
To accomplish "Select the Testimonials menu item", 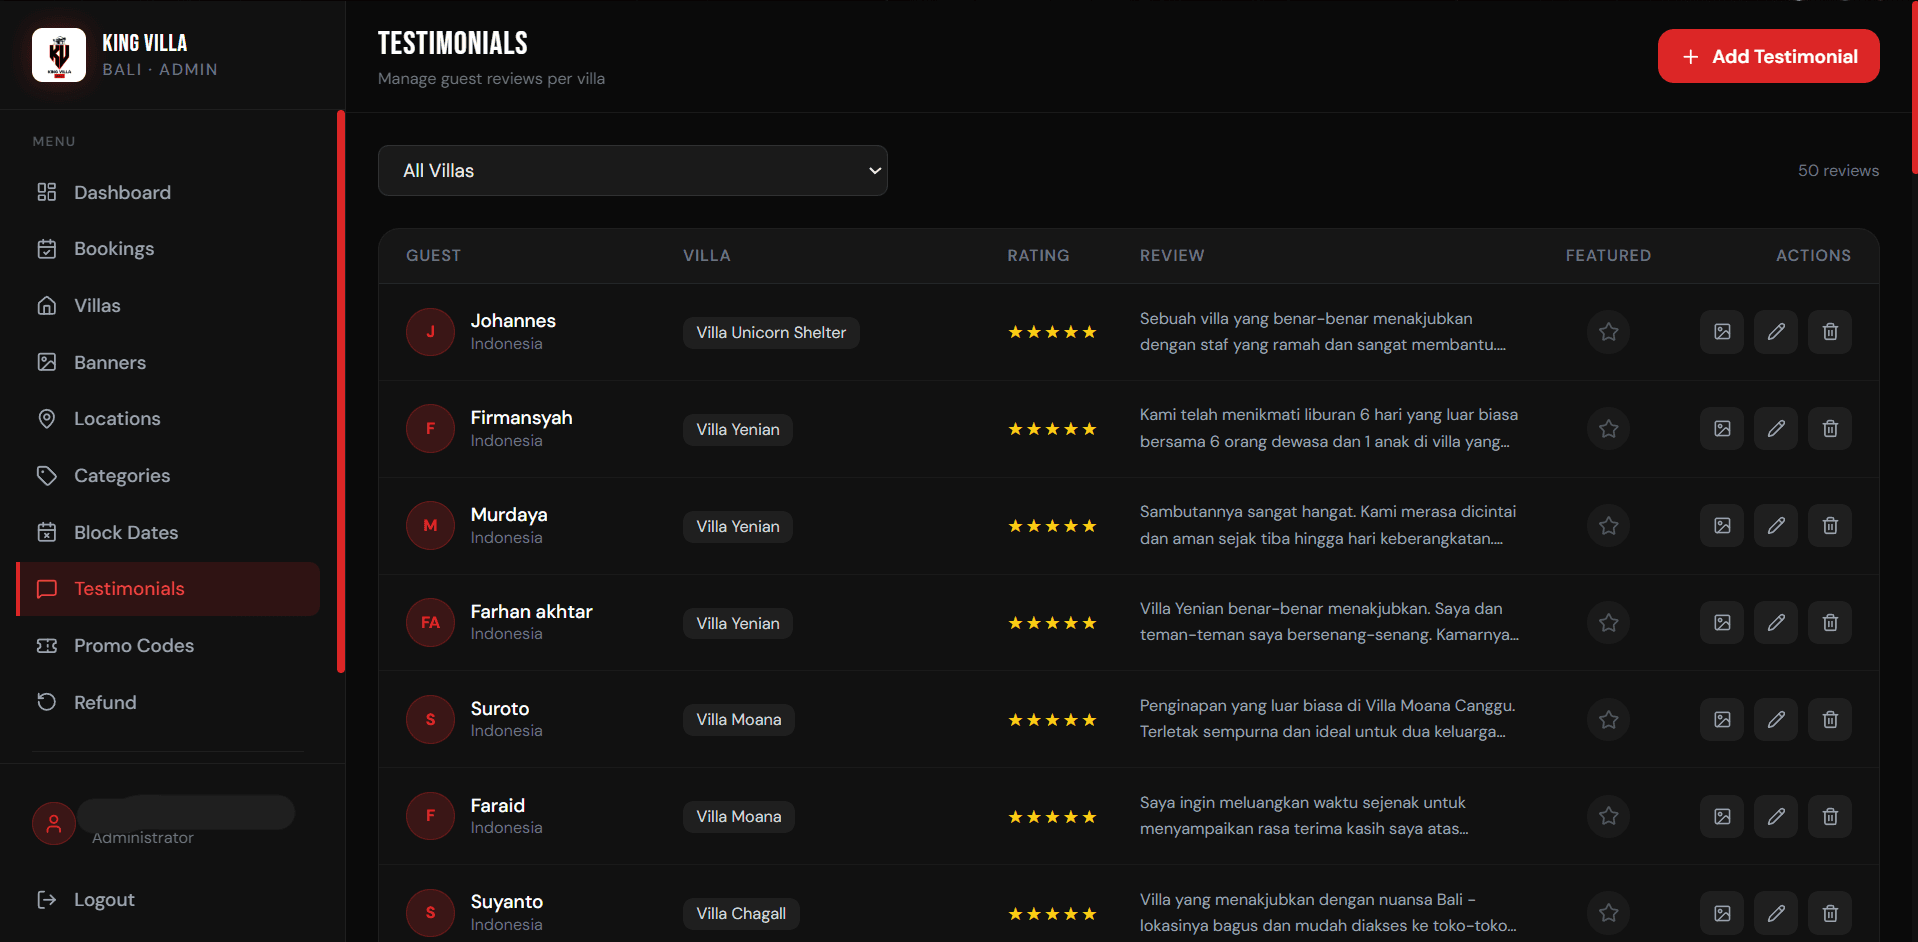I will point(168,589).
